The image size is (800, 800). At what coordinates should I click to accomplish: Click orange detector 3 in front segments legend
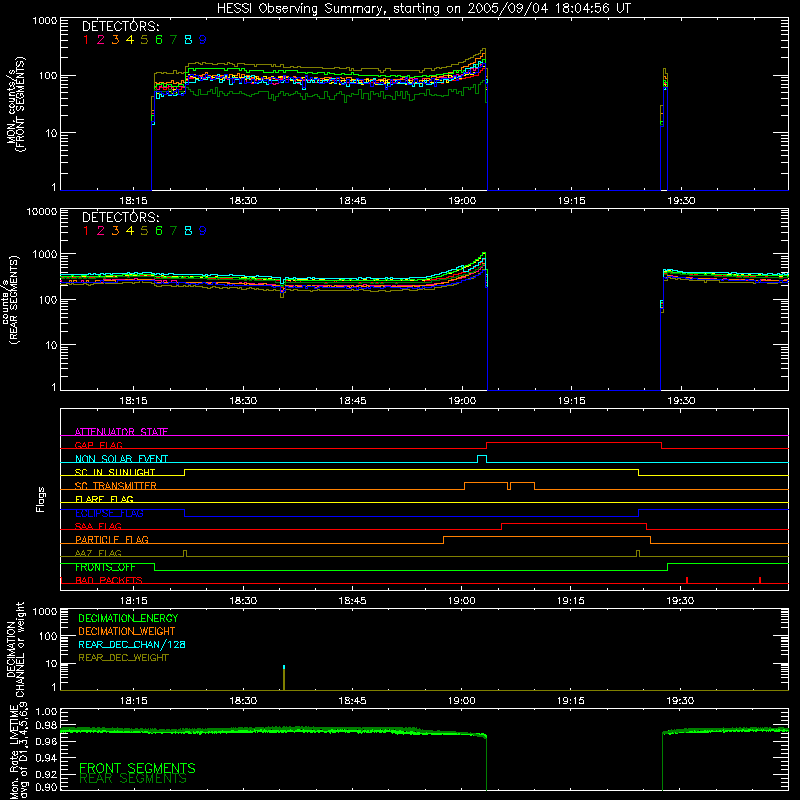coord(115,40)
